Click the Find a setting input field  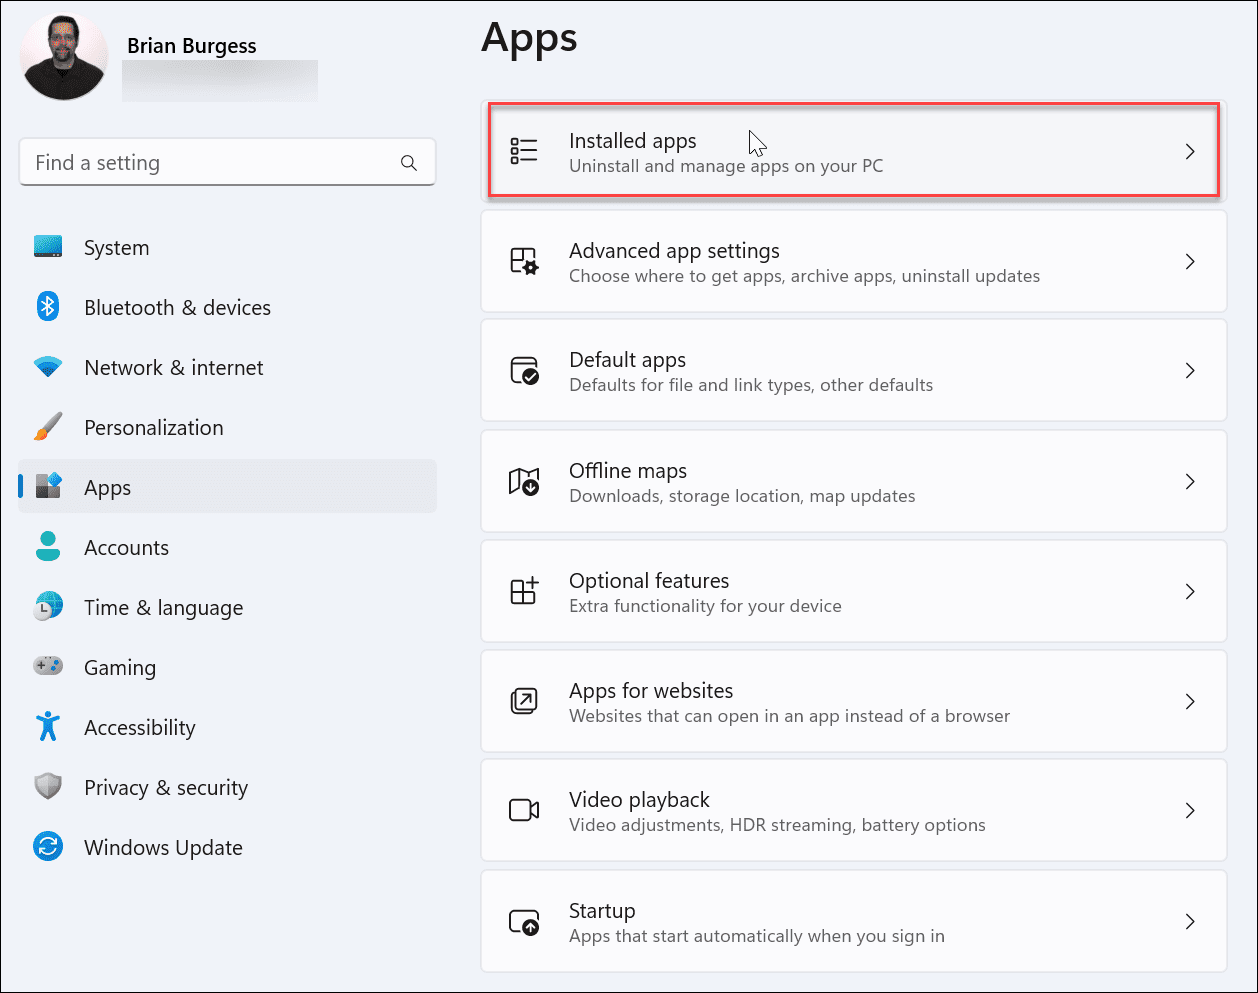pos(200,162)
